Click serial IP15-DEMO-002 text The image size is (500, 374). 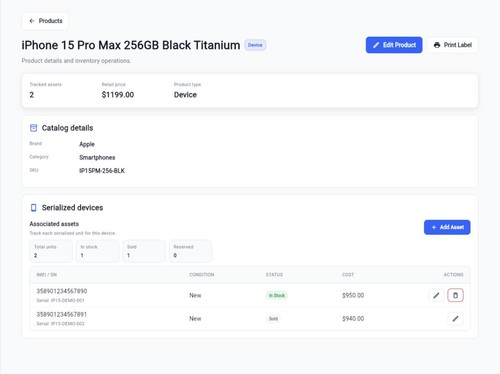[60, 324]
